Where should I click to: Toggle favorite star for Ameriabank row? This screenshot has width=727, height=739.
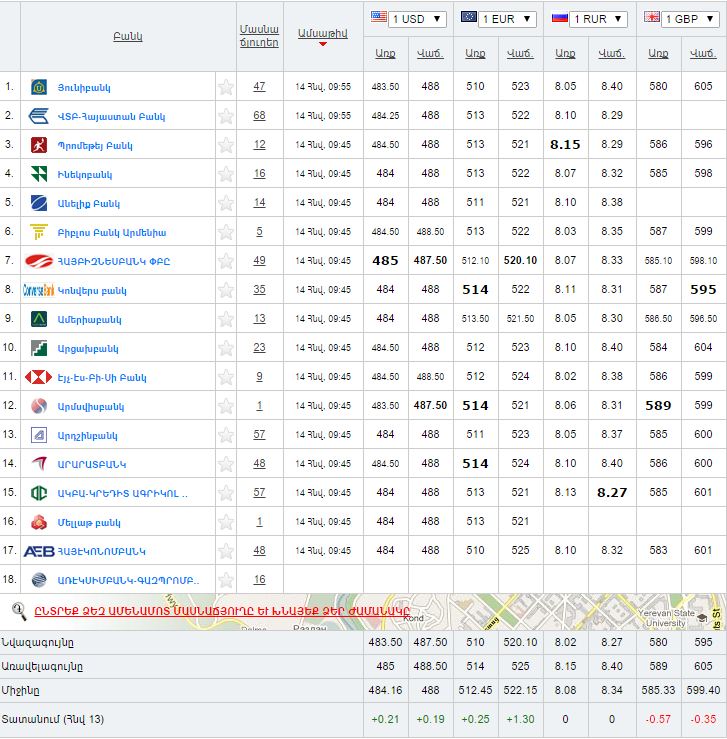pyautogui.click(x=226, y=319)
